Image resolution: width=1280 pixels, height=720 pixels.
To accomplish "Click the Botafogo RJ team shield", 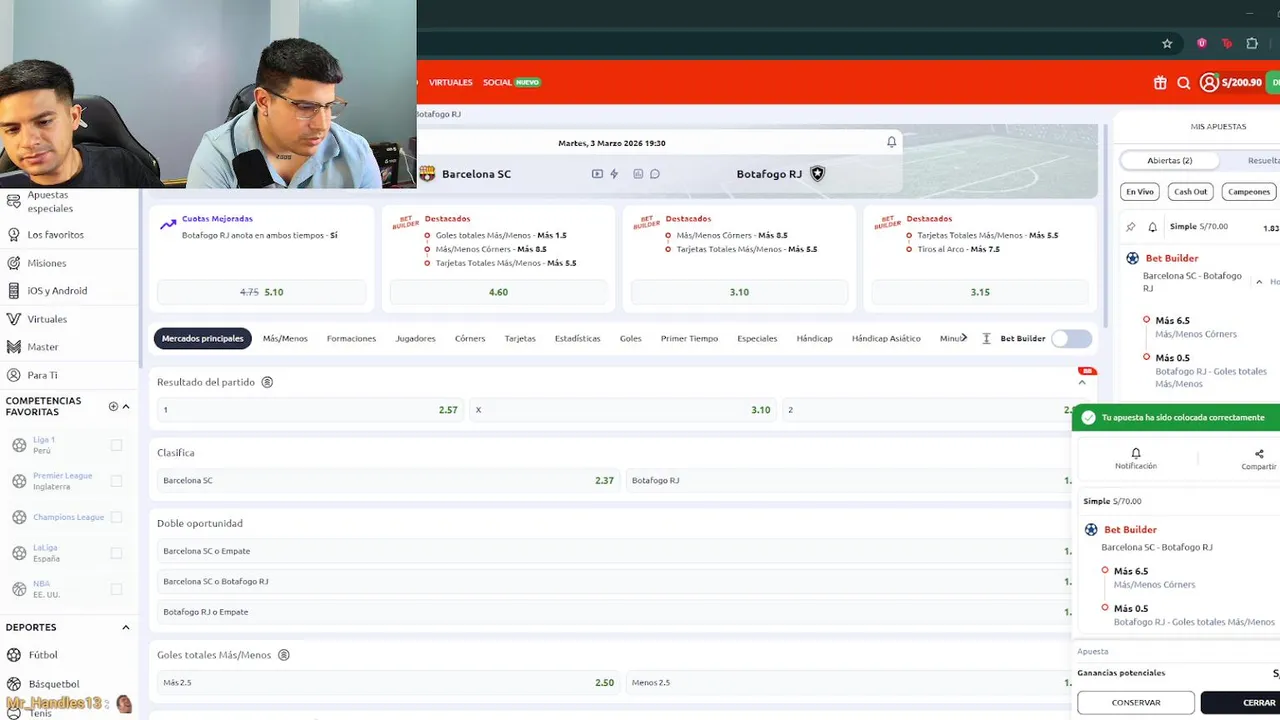I will coord(817,174).
